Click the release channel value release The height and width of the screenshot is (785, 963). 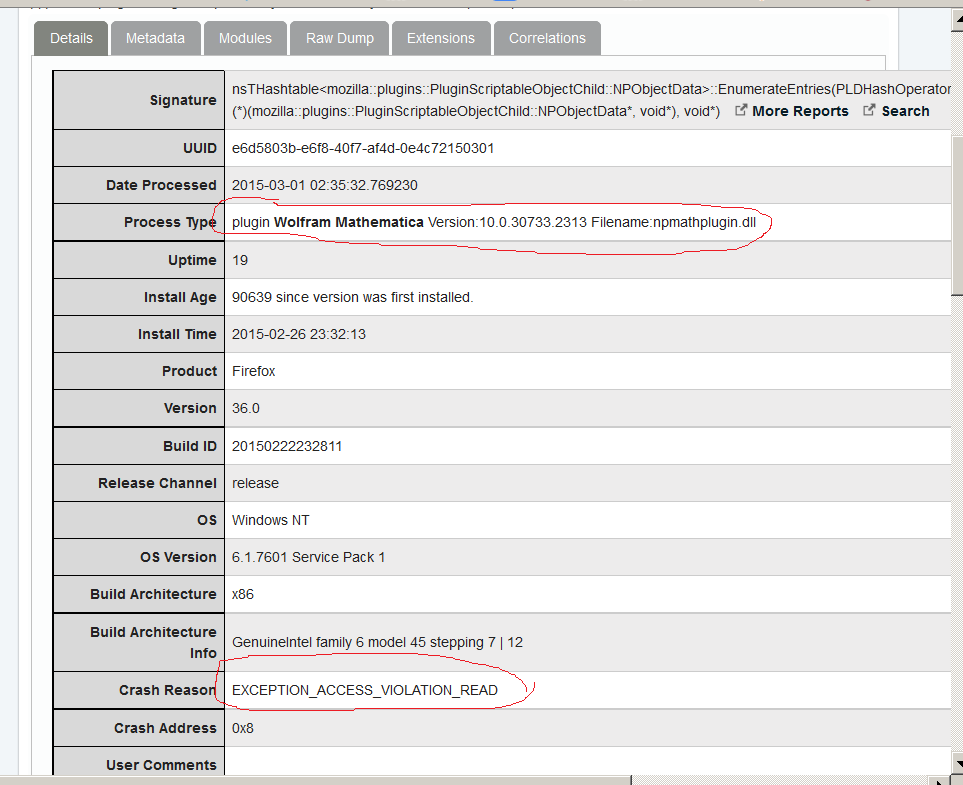(255, 483)
